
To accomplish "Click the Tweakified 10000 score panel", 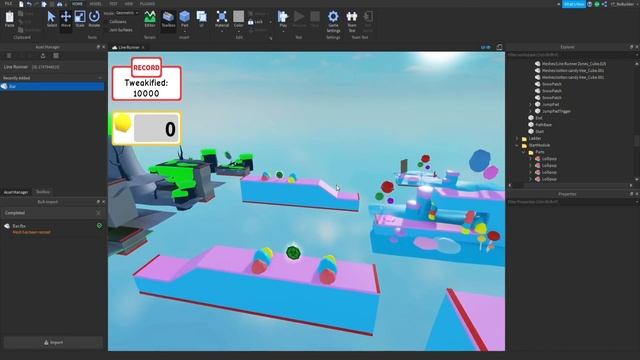I will click(147, 84).
